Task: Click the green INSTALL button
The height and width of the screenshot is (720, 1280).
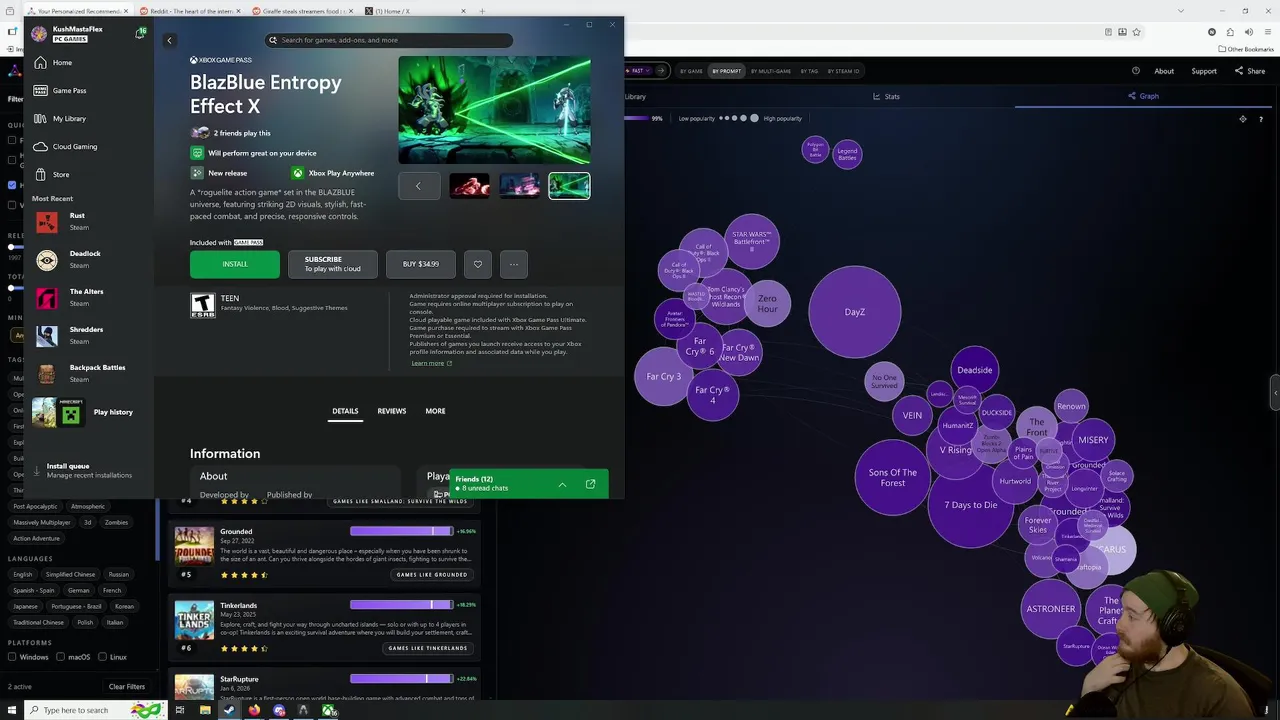Action: (235, 264)
